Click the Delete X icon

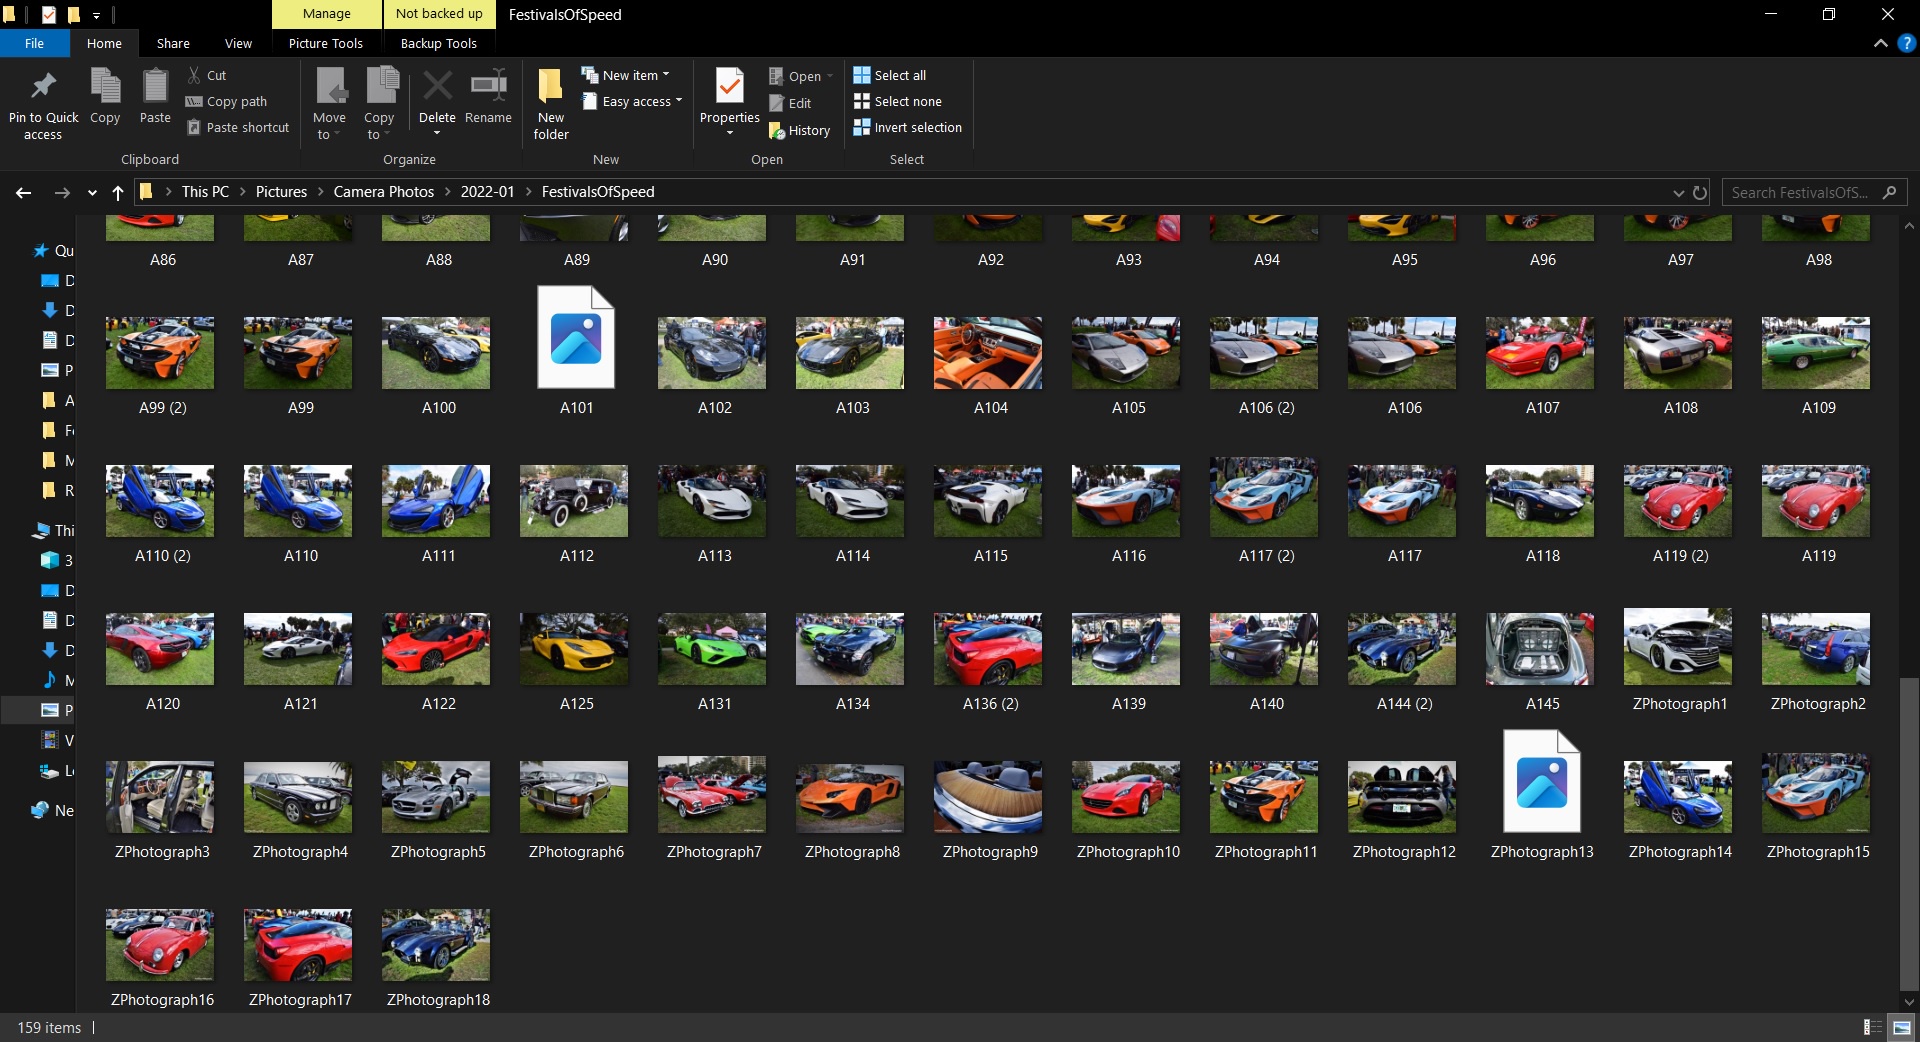click(437, 86)
